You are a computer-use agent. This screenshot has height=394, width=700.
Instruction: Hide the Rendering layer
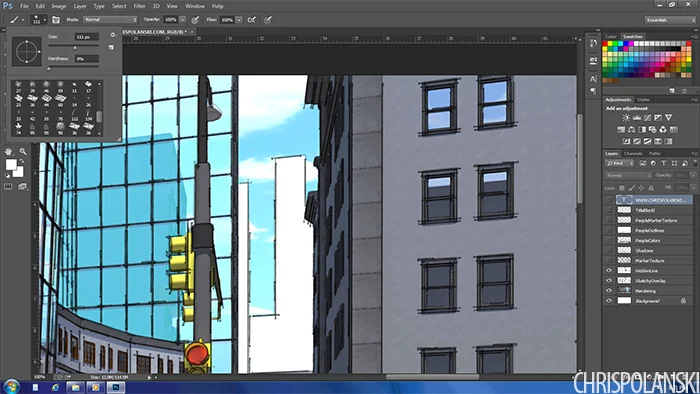pyautogui.click(x=609, y=290)
